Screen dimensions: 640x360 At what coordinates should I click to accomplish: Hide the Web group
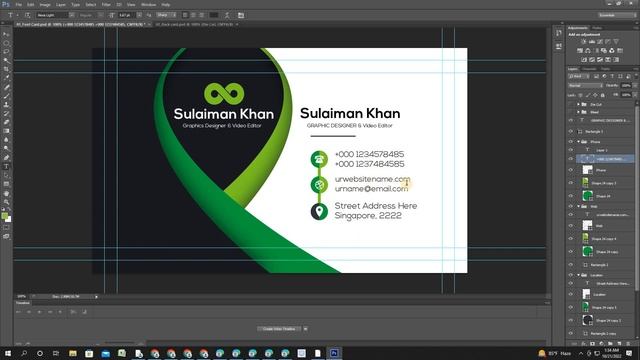571,206
